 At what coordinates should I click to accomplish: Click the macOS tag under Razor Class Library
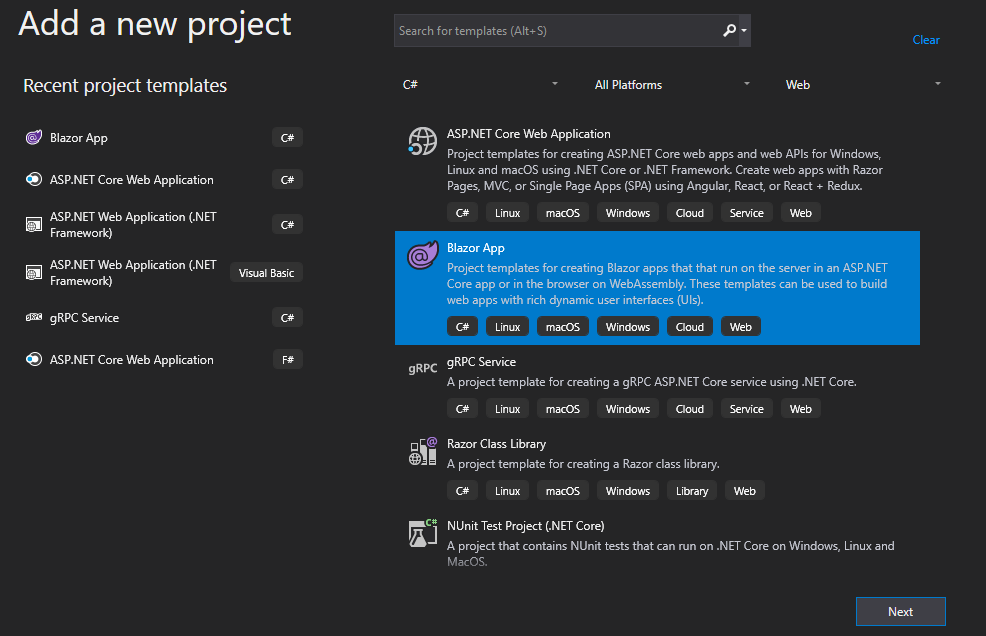coord(563,491)
